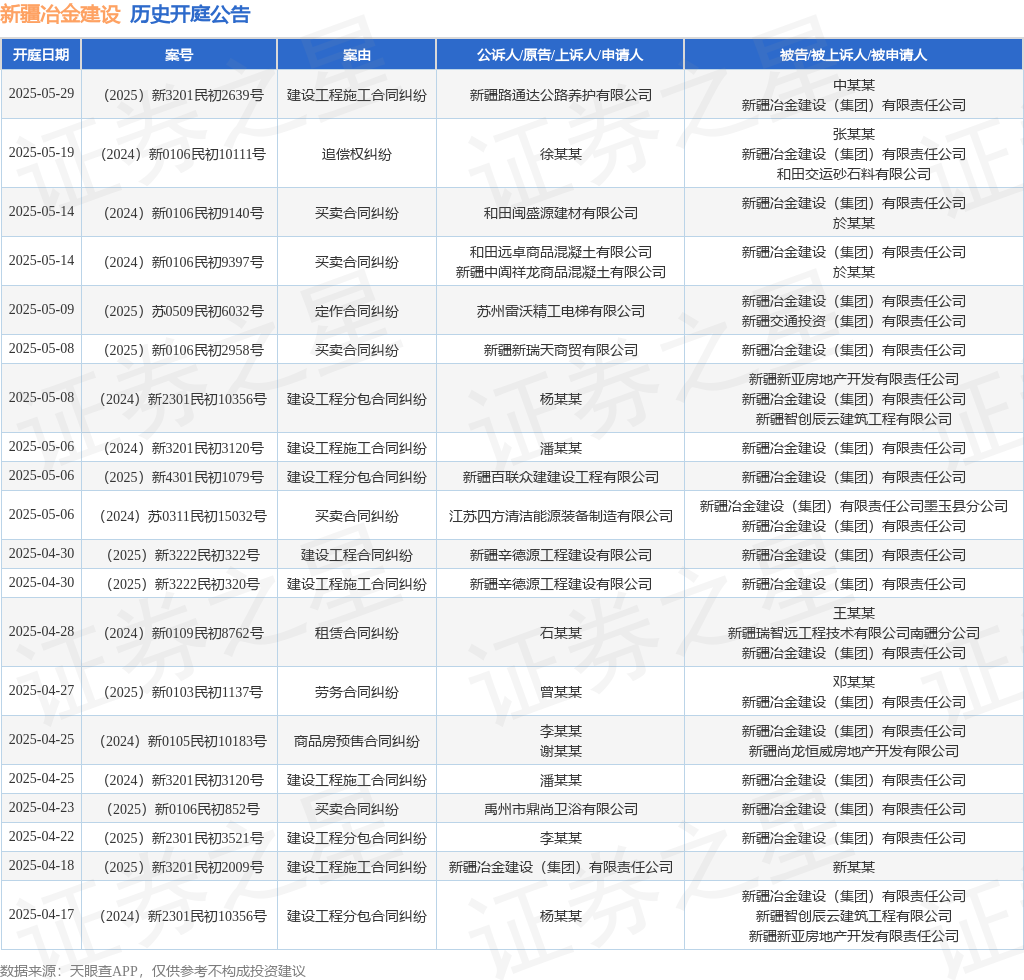1024x980 pixels.
Task: Select the date 2025-04-28
Action: tap(41, 631)
